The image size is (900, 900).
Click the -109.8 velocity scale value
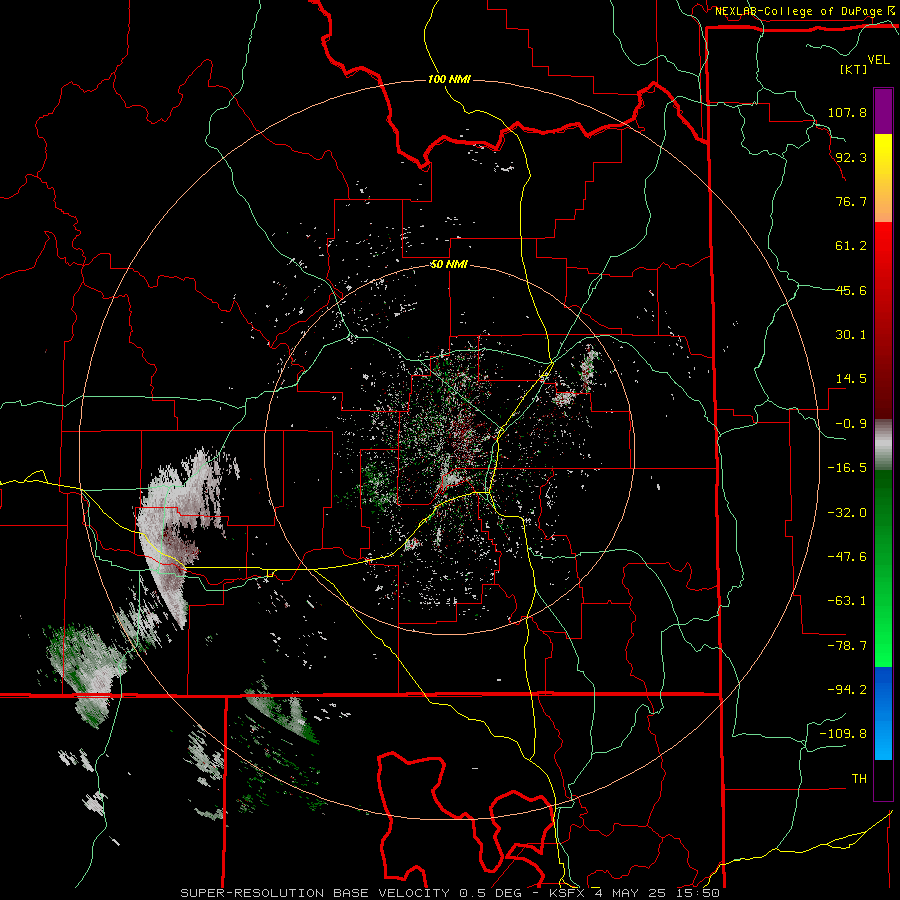[843, 734]
